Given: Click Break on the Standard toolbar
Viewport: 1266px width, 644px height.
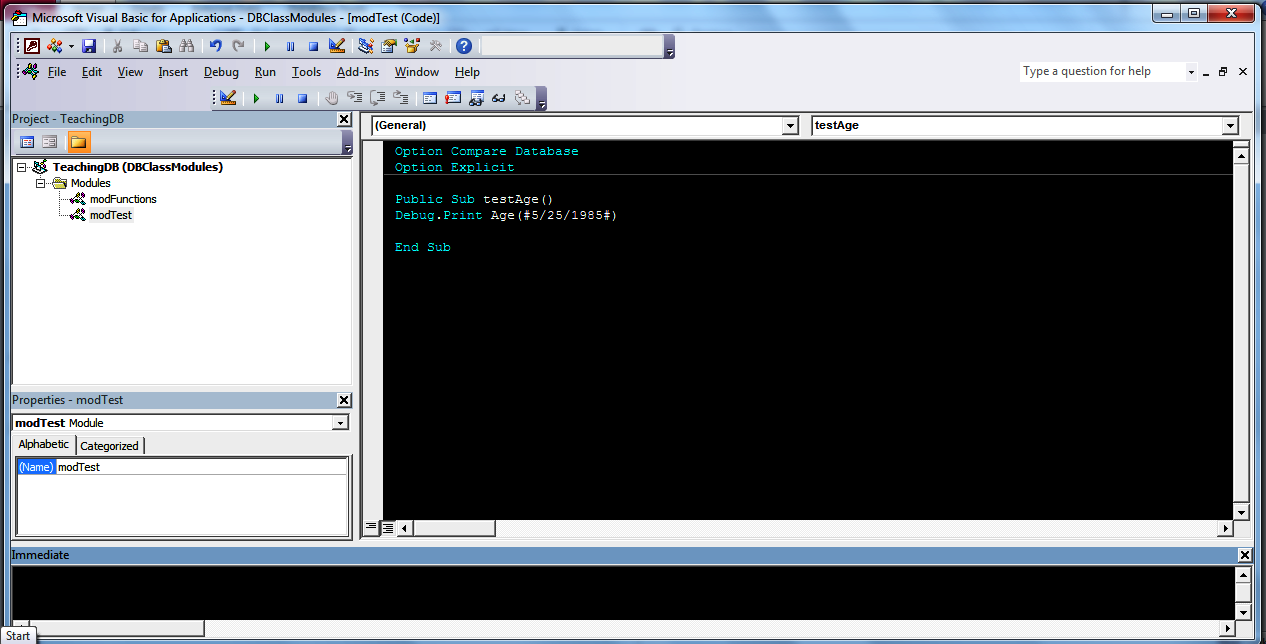Looking at the screenshot, I should coord(290,46).
